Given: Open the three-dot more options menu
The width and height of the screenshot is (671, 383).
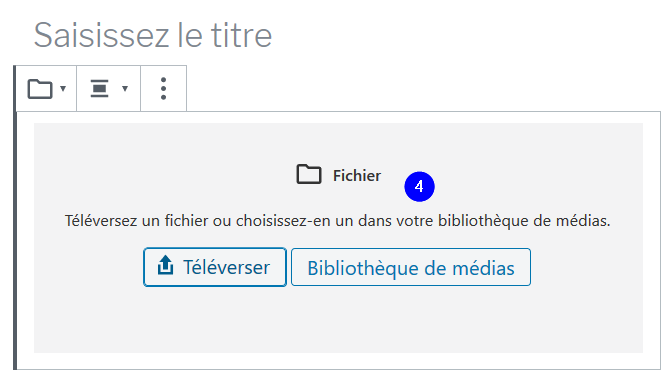Looking at the screenshot, I should pos(163,89).
